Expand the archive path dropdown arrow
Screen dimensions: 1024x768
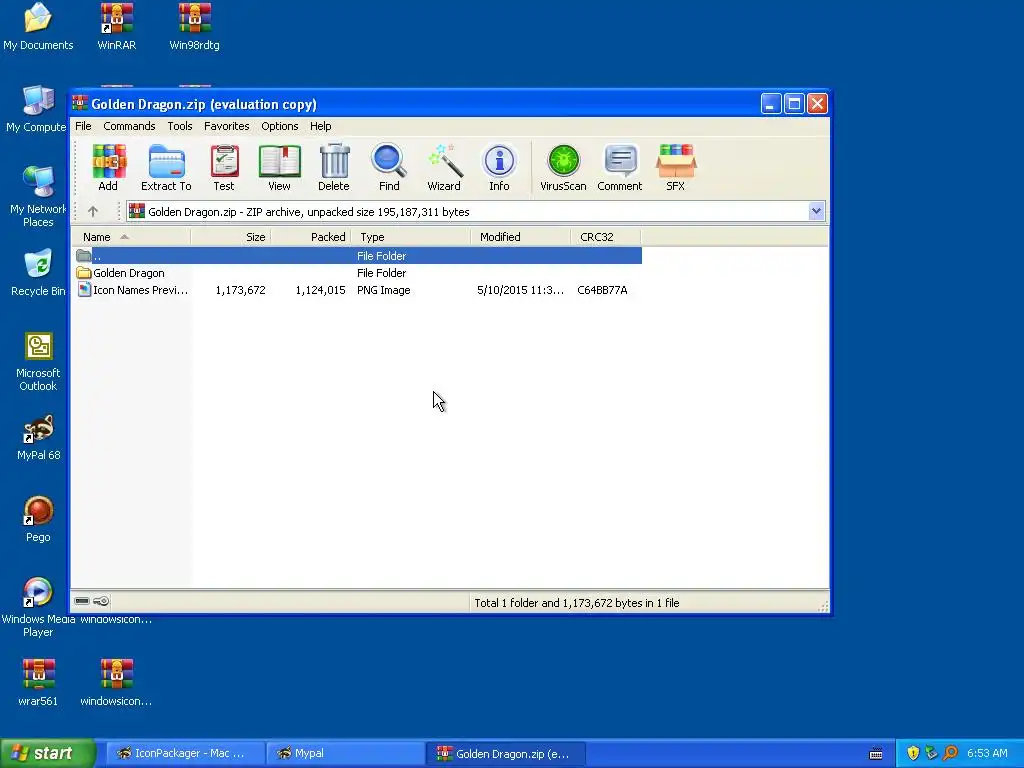(816, 211)
